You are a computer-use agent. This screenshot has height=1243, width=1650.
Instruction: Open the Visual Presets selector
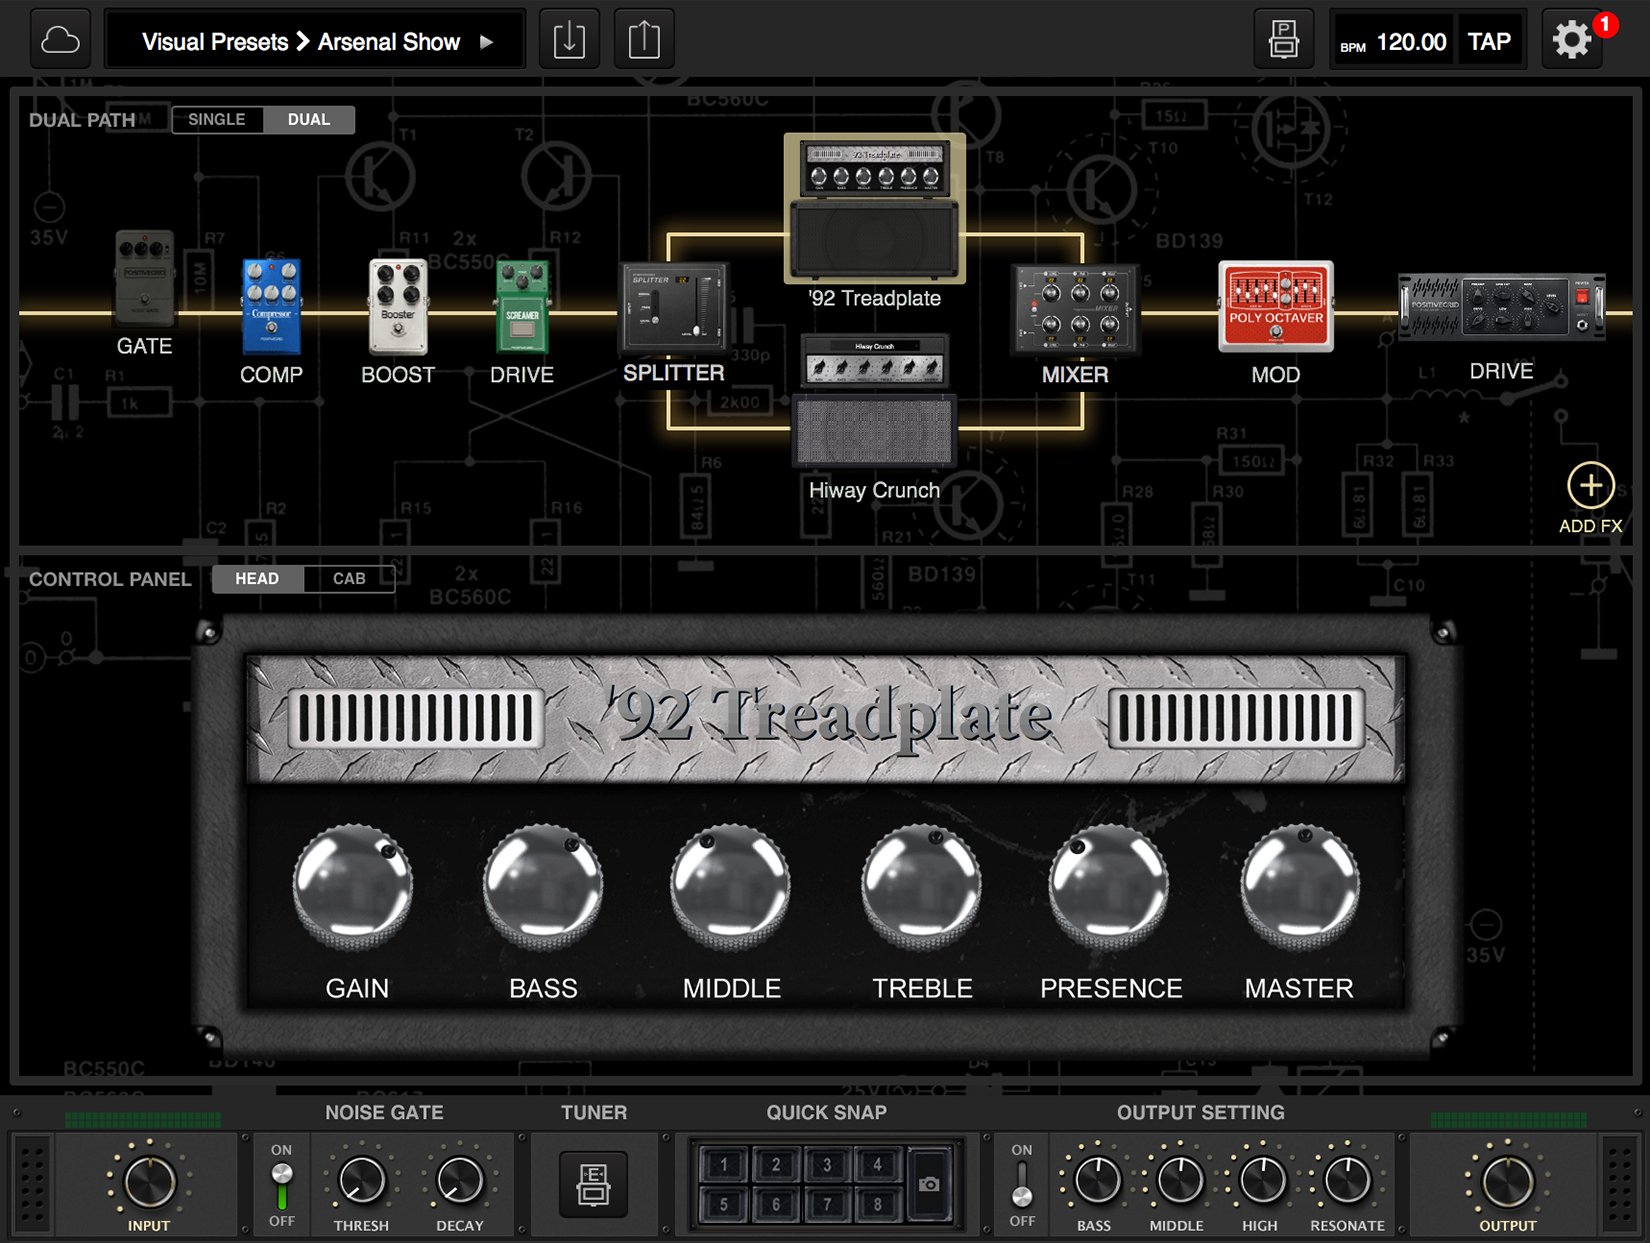pos(213,41)
